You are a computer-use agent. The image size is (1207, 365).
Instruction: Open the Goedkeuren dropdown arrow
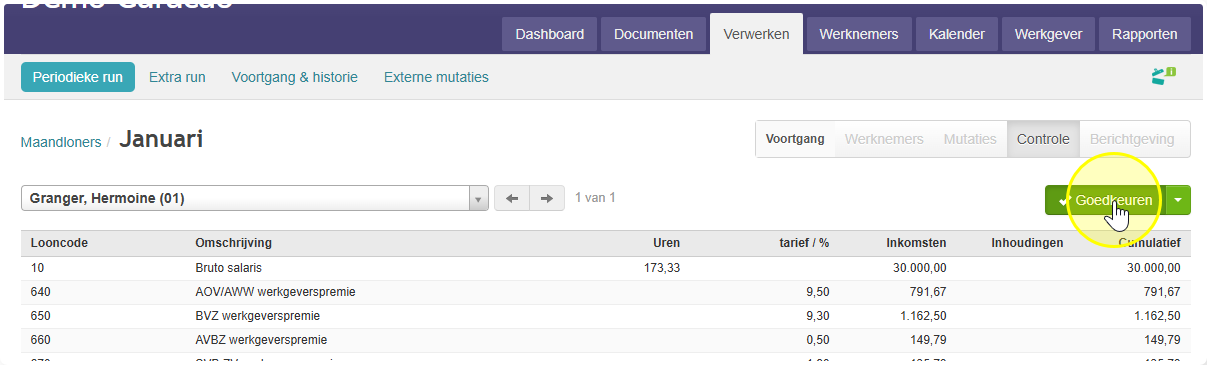[x=1178, y=200]
